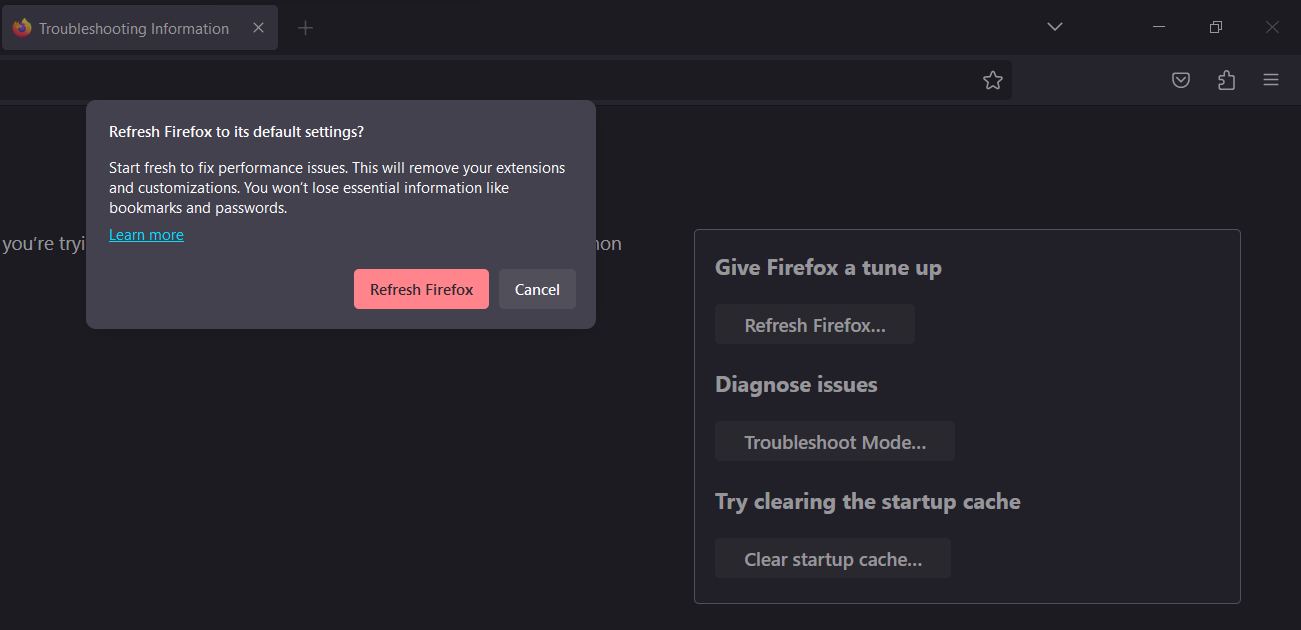Minimize the browser window
This screenshot has width=1301, height=630.
[1158, 27]
